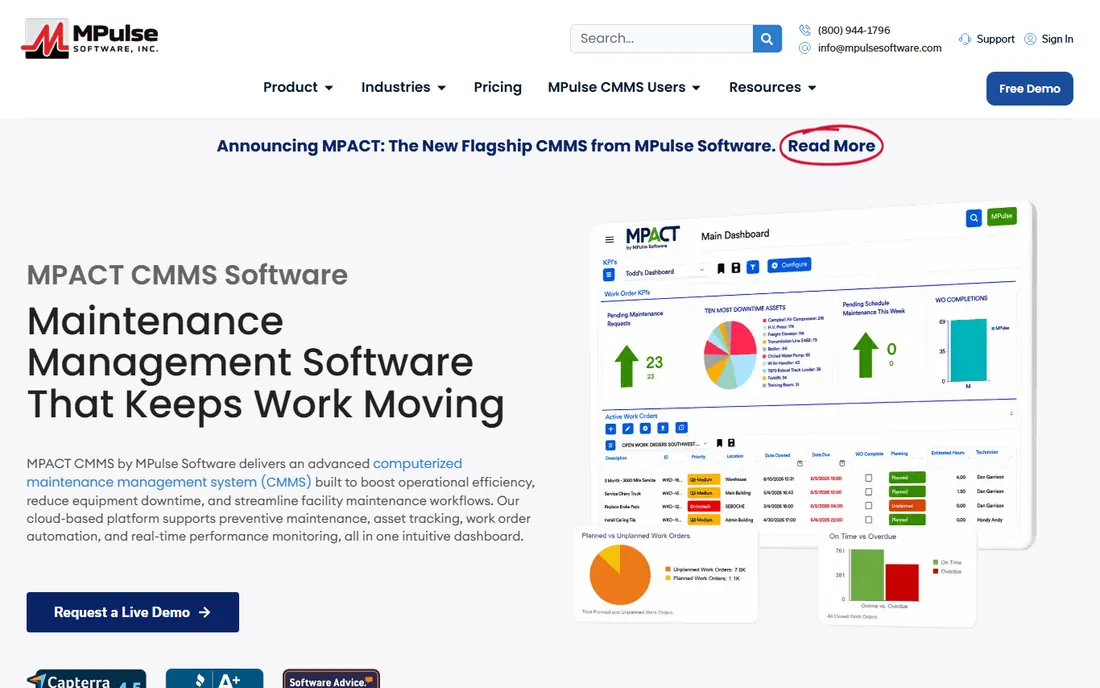This screenshot has height=688, width=1100.
Task: Click the plus icon under Active Work Orders
Action: [x=610, y=429]
